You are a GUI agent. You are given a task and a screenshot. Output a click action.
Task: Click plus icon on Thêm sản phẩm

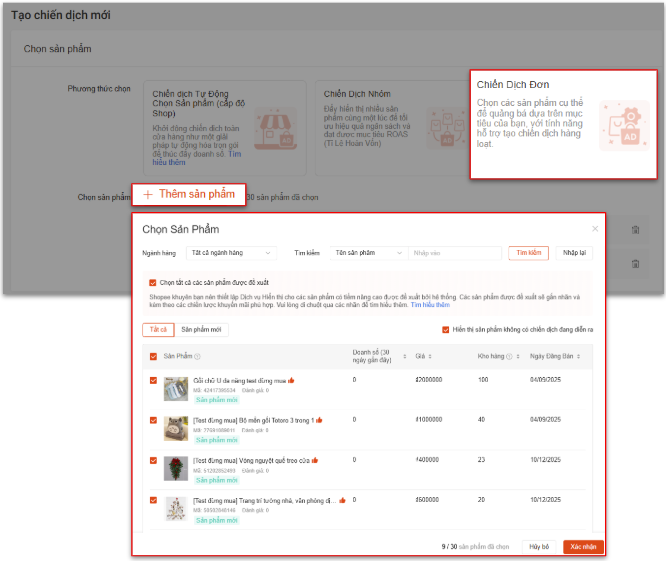[148, 195]
